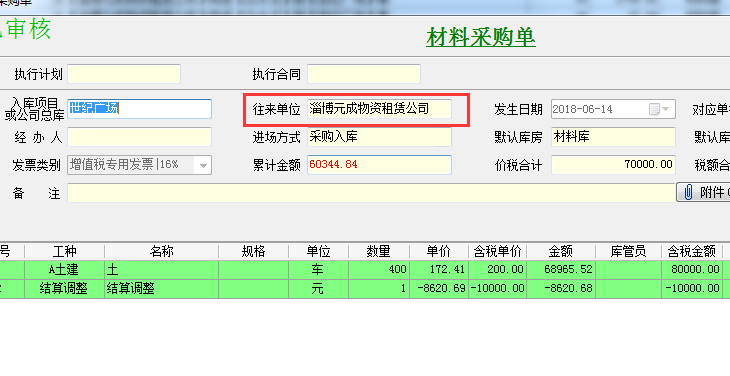Click the 经办人 input field
Viewport: 730px width, 376px height.
(139, 137)
